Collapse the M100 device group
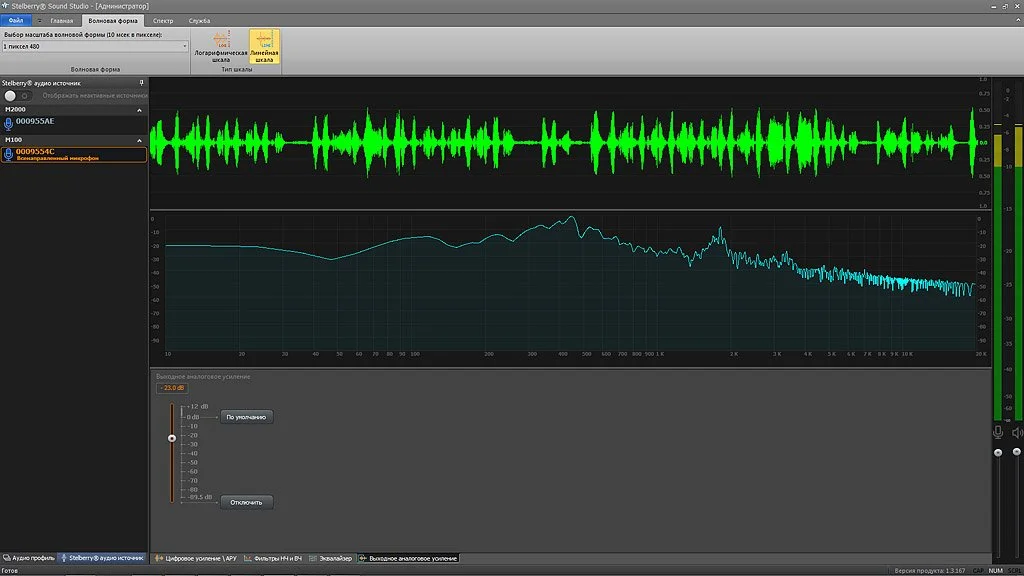 [139, 140]
